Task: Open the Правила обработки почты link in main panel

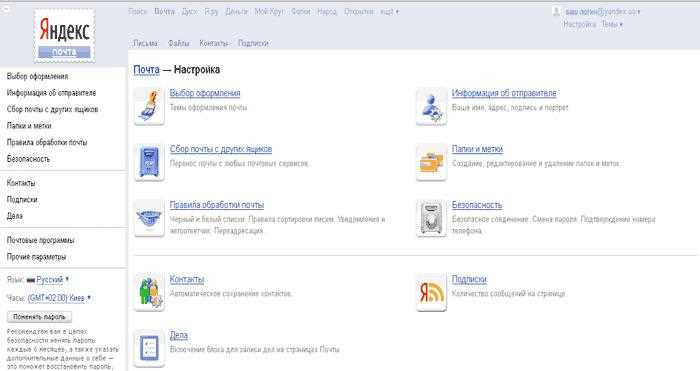Action: [x=217, y=205]
